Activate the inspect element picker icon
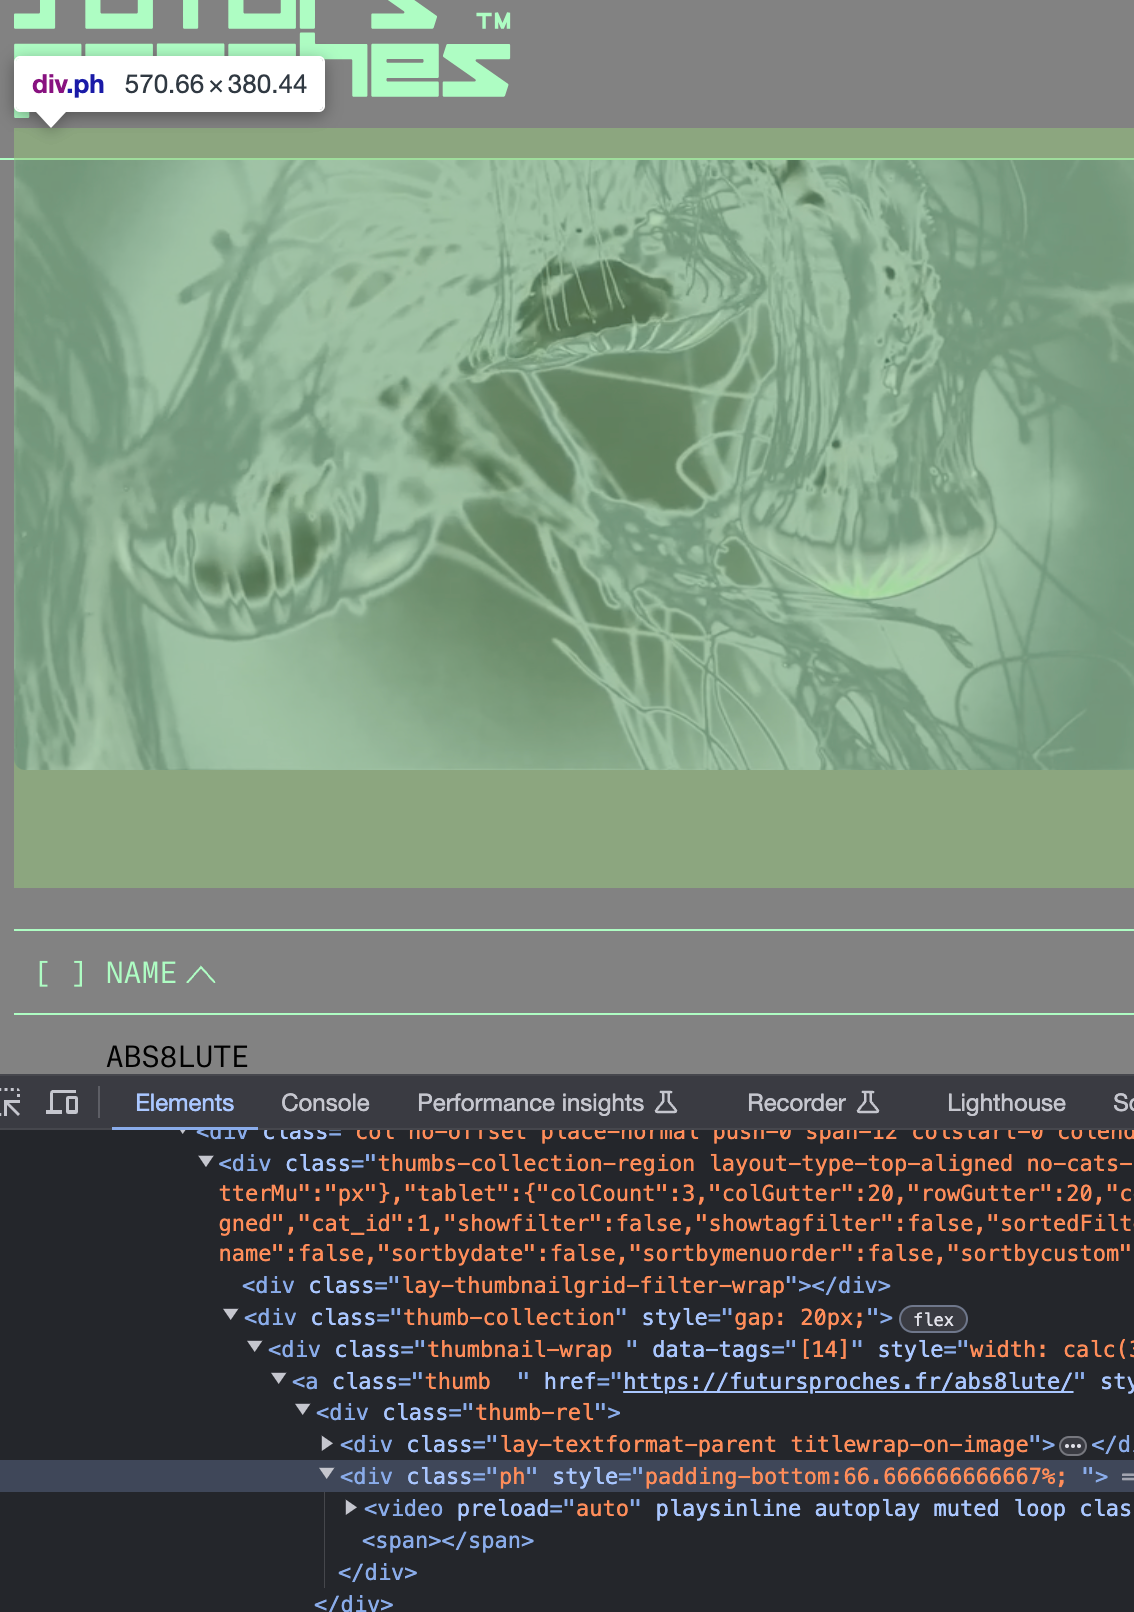Viewport: 1134px width, 1612px height. tap(10, 1103)
